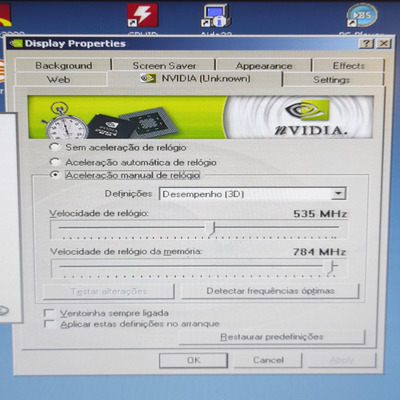Viewport: 400px width, 400px height.
Task: Click the '535 MHz' core clock value
Action: (x=320, y=214)
